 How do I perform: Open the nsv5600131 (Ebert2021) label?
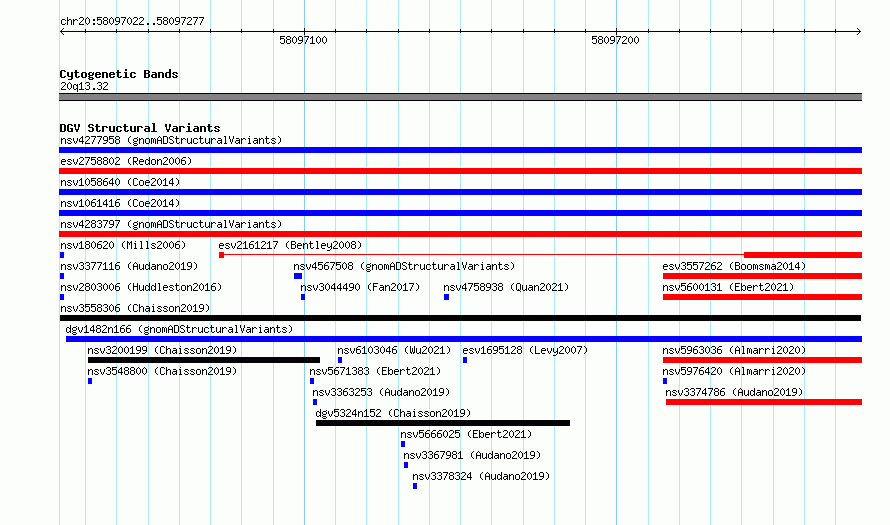pos(728,287)
